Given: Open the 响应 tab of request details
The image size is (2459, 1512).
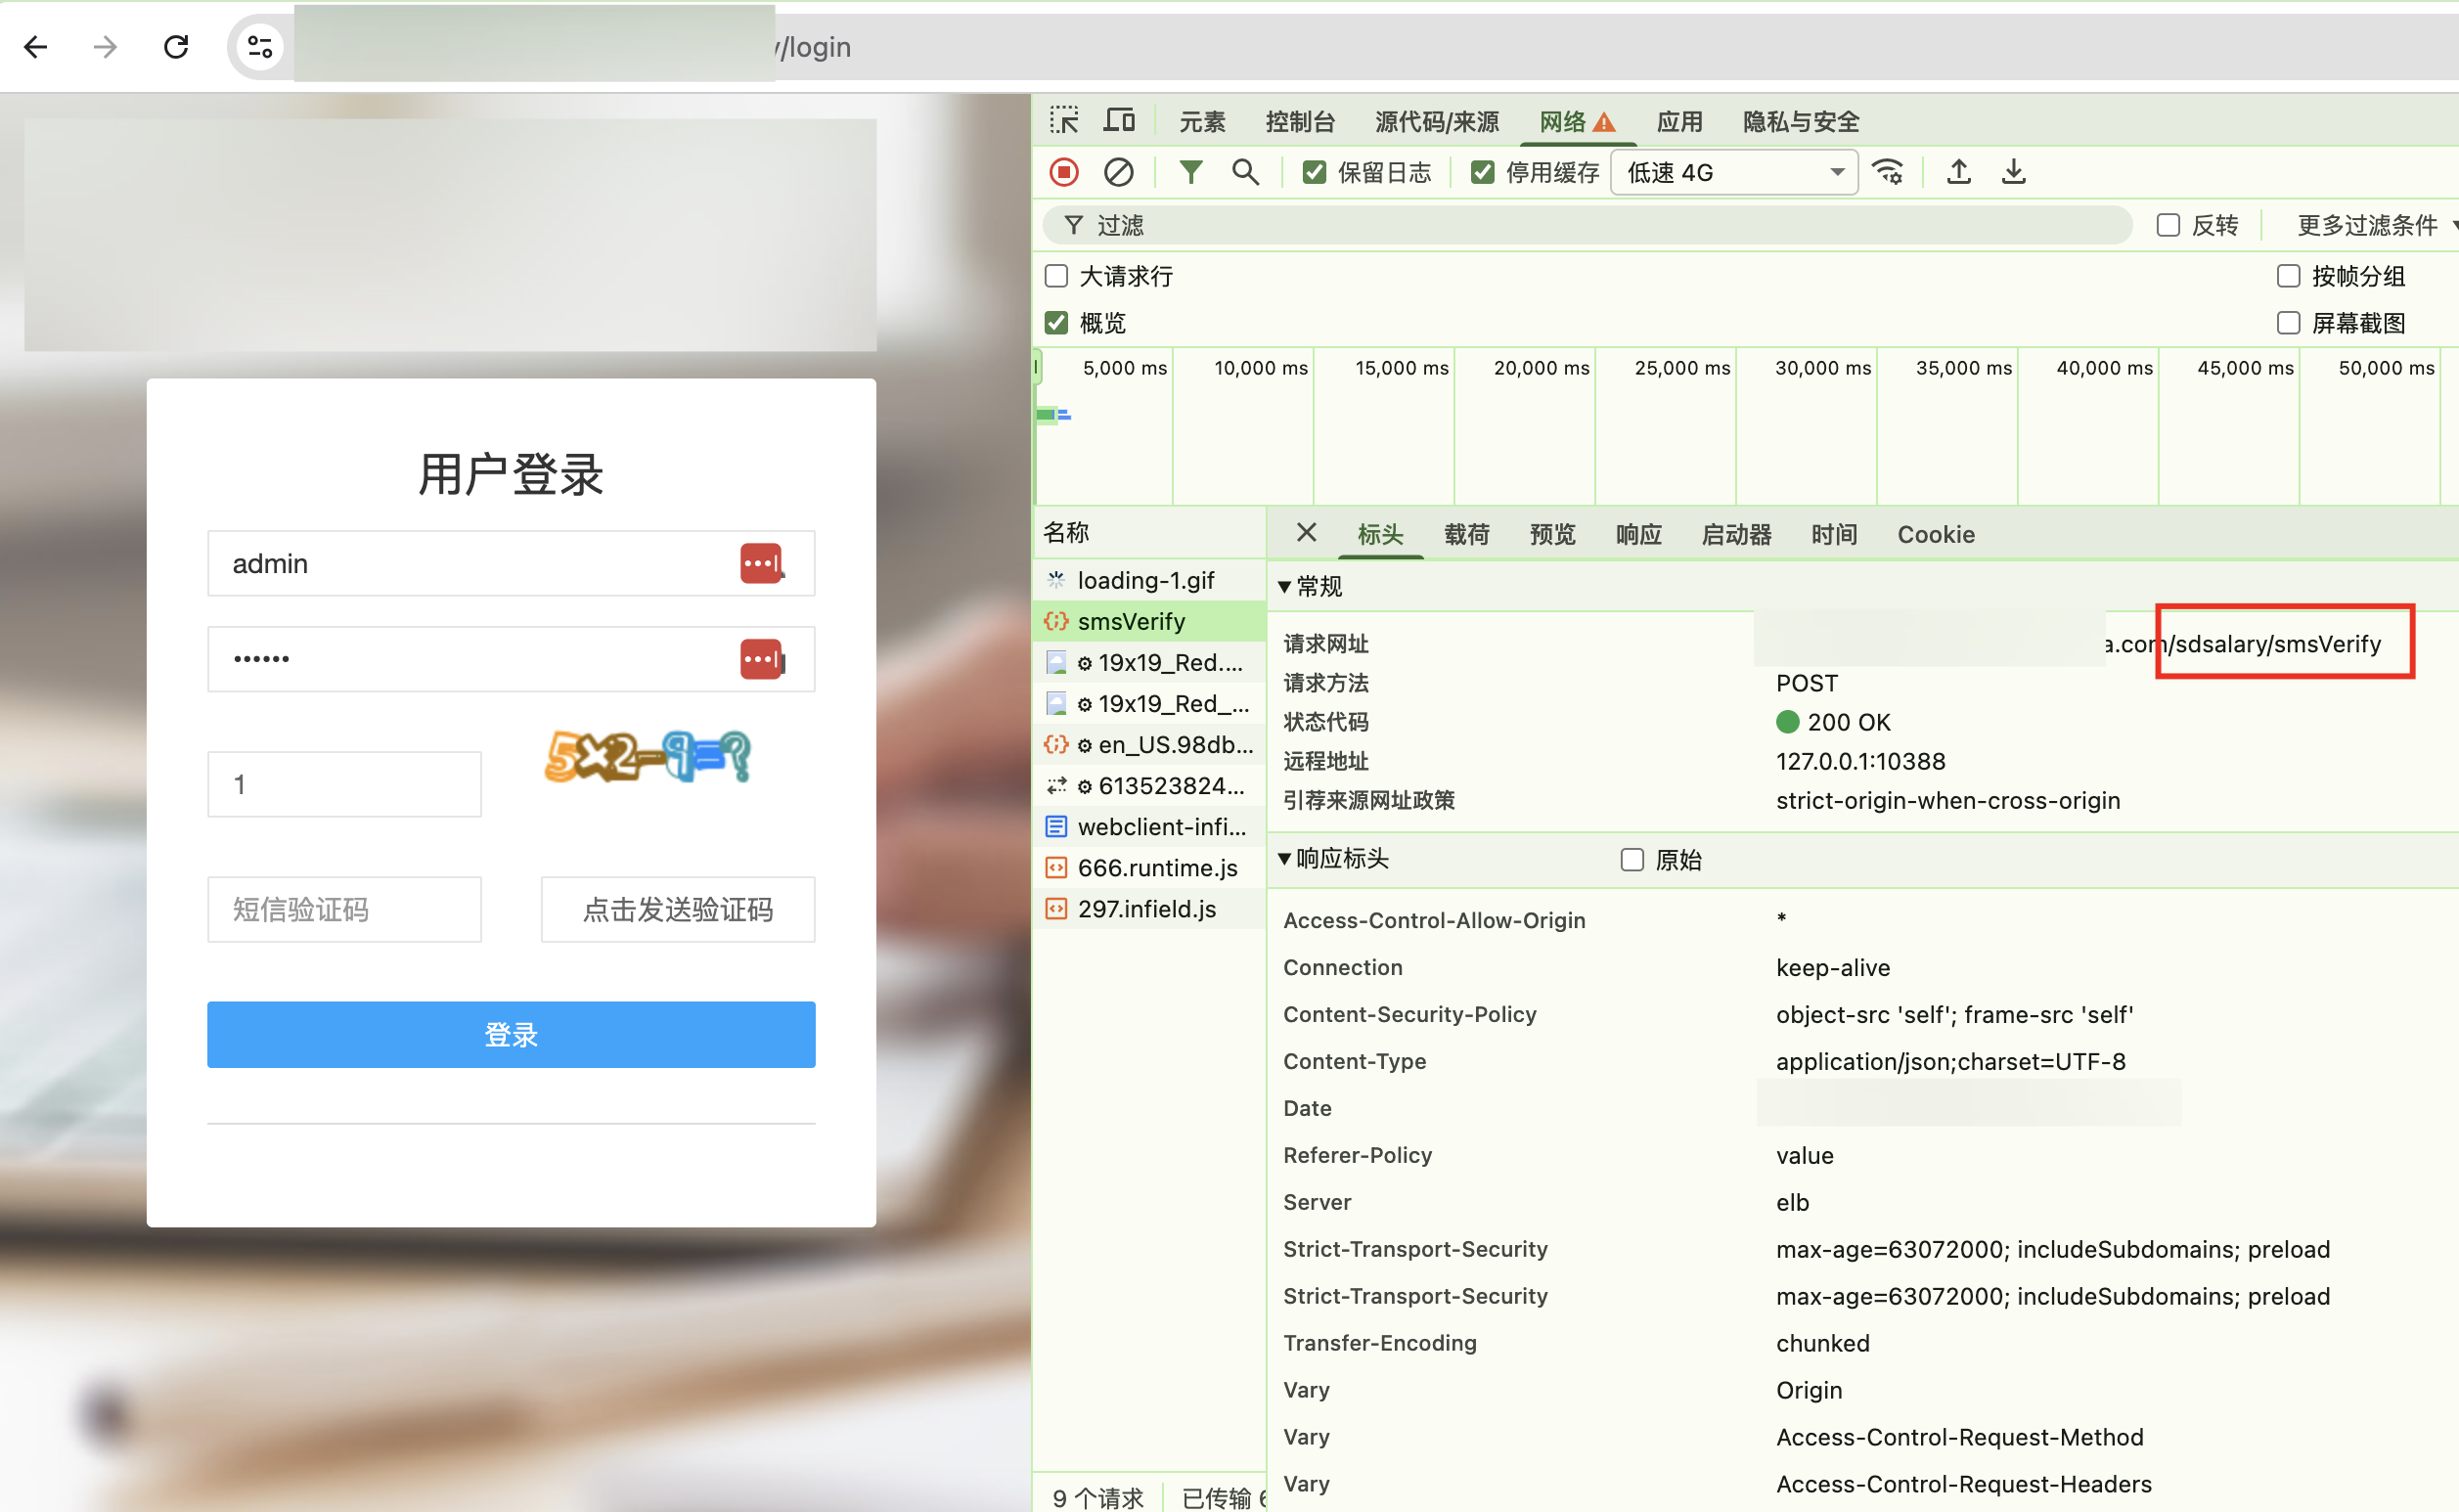Looking at the screenshot, I should click(x=1638, y=535).
